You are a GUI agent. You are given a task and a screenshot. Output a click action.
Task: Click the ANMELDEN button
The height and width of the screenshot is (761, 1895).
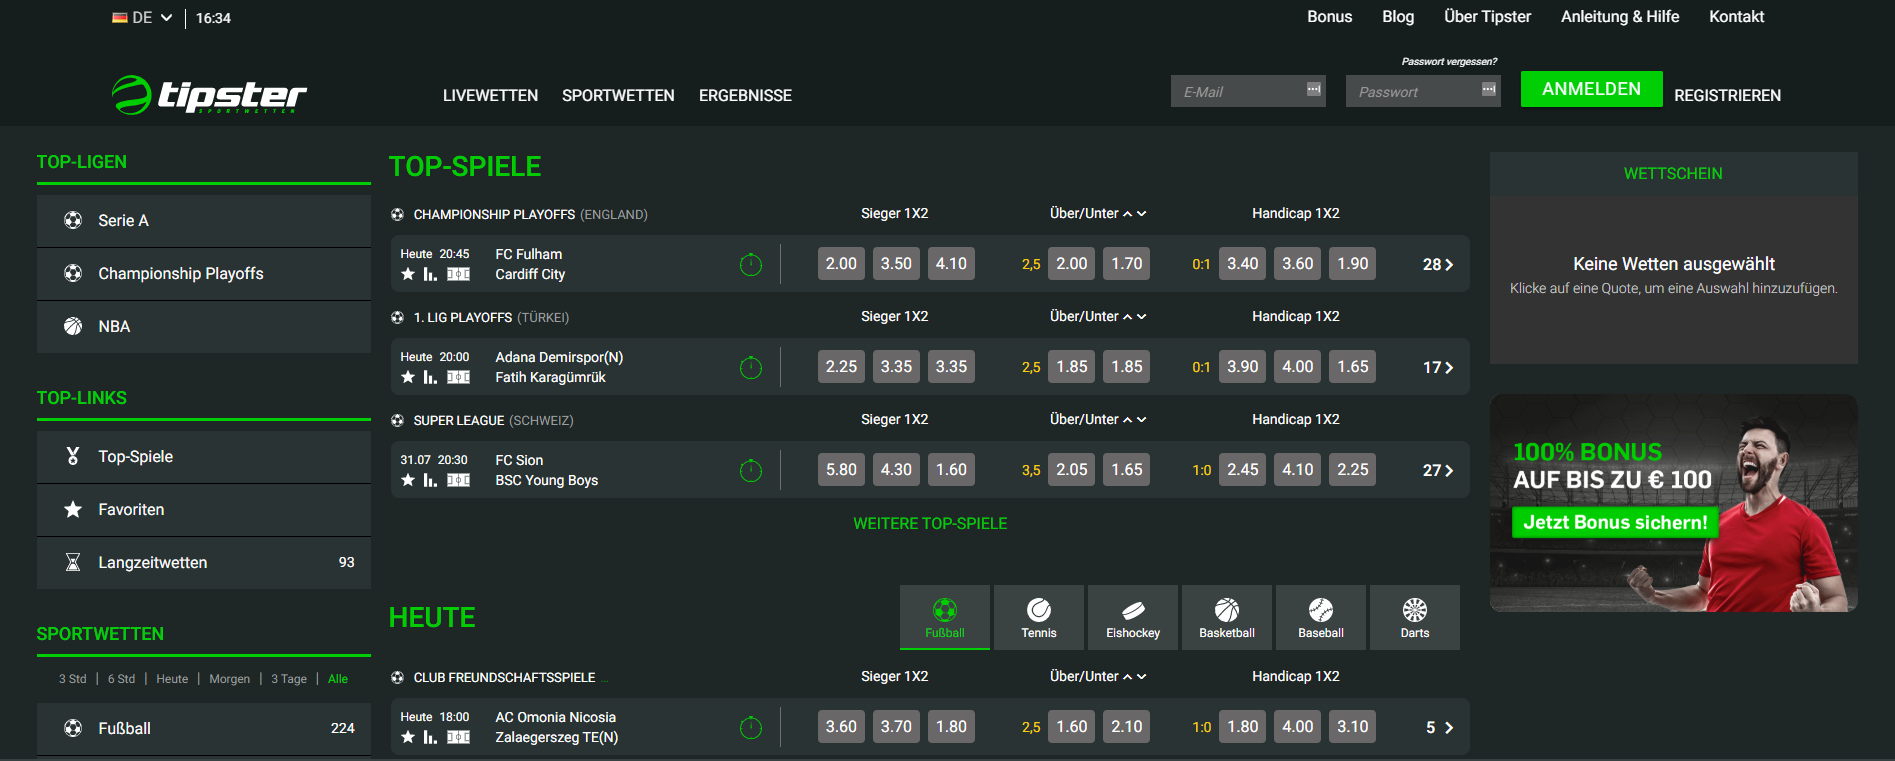coord(1591,89)
